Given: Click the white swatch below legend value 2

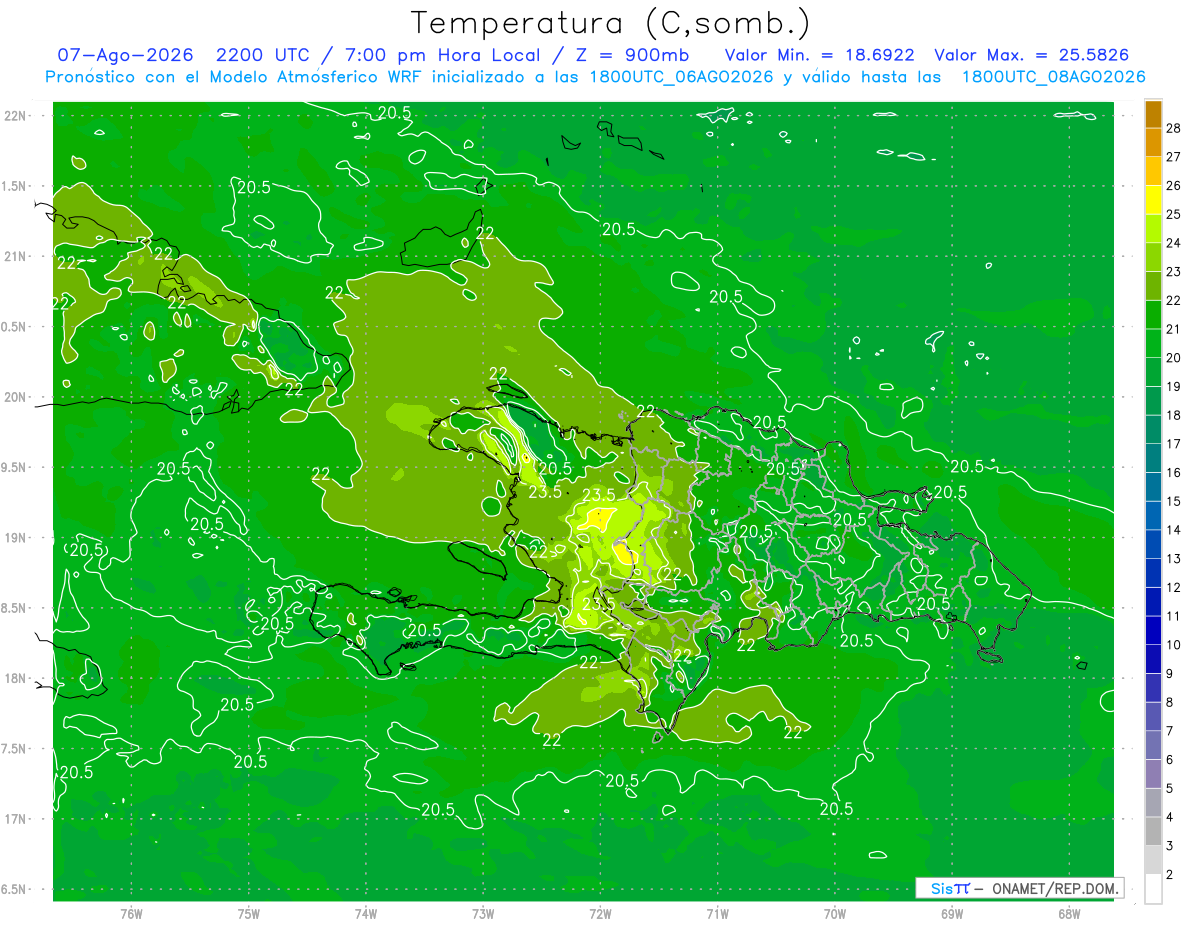Looking at the screenshot, I should point(1153,889).
